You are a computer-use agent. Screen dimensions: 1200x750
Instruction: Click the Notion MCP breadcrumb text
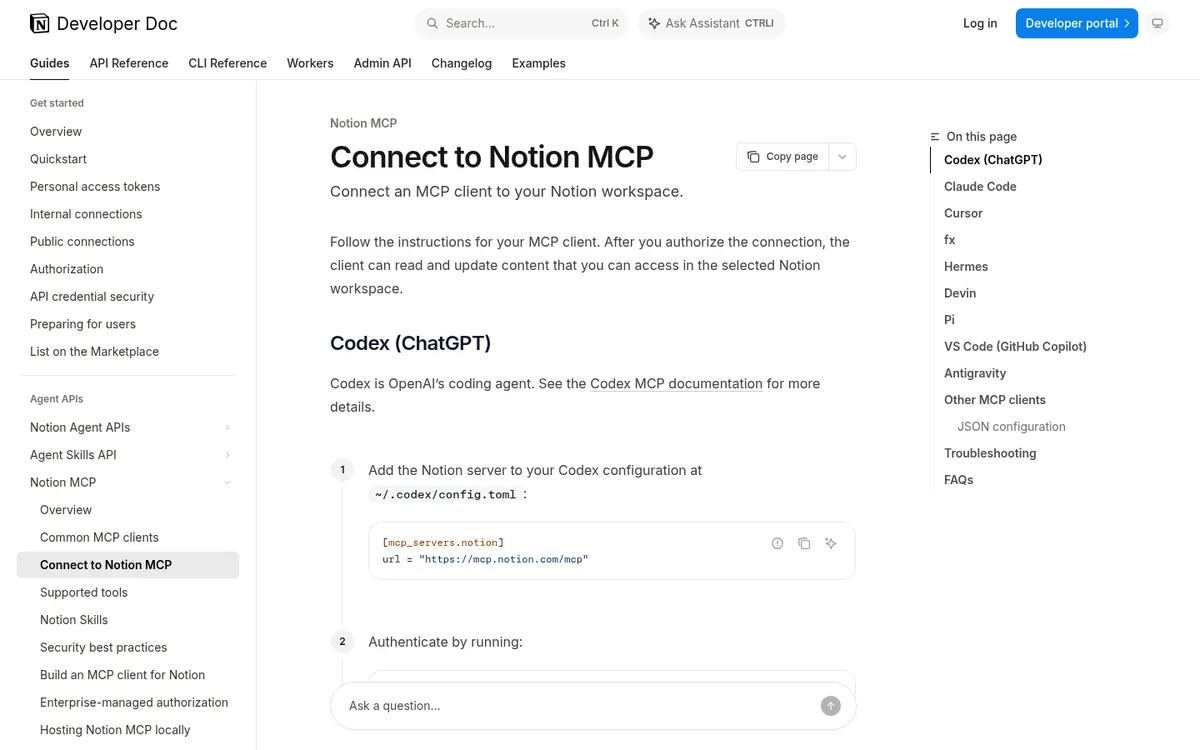(x=363, y=123)
